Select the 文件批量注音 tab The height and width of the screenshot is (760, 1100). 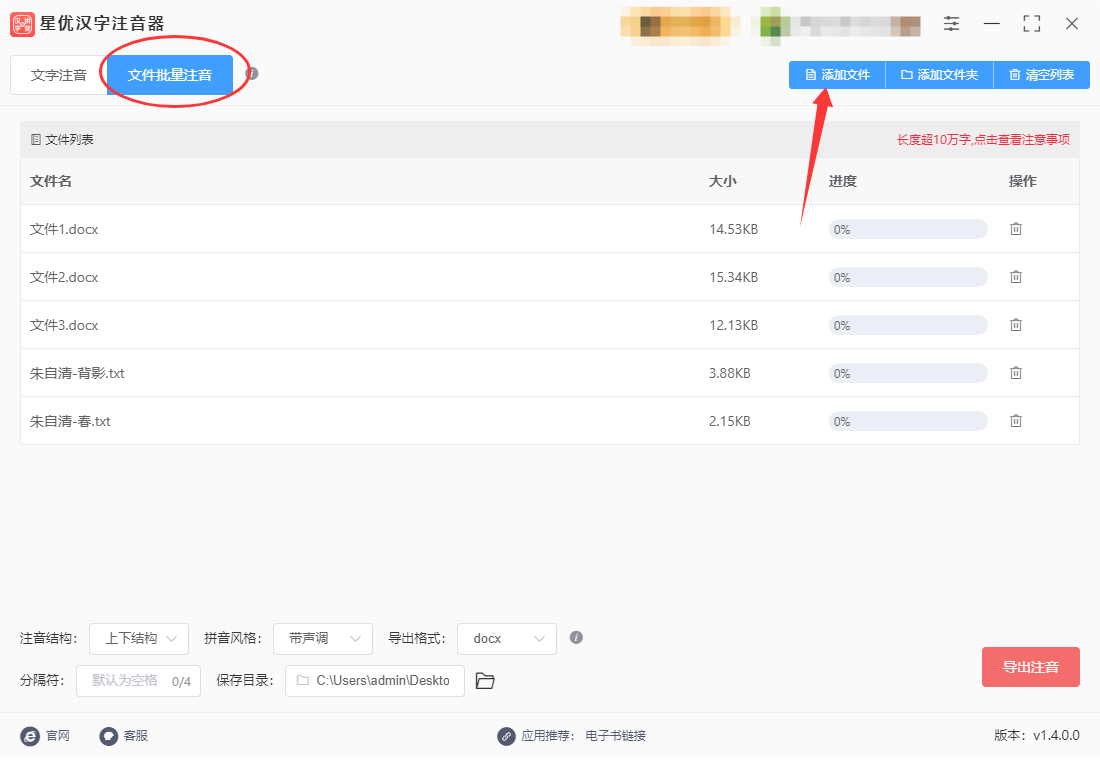click(x=170, y=75)
